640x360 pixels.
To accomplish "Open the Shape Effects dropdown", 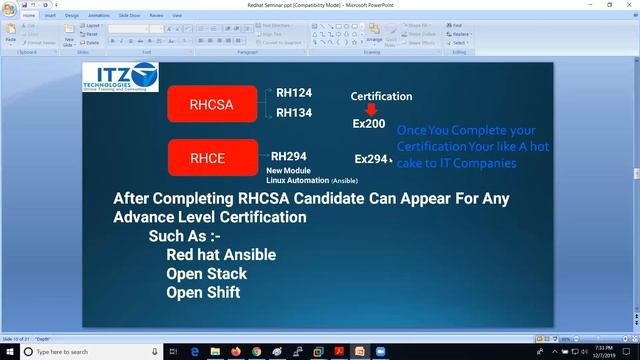I will 419,42.
